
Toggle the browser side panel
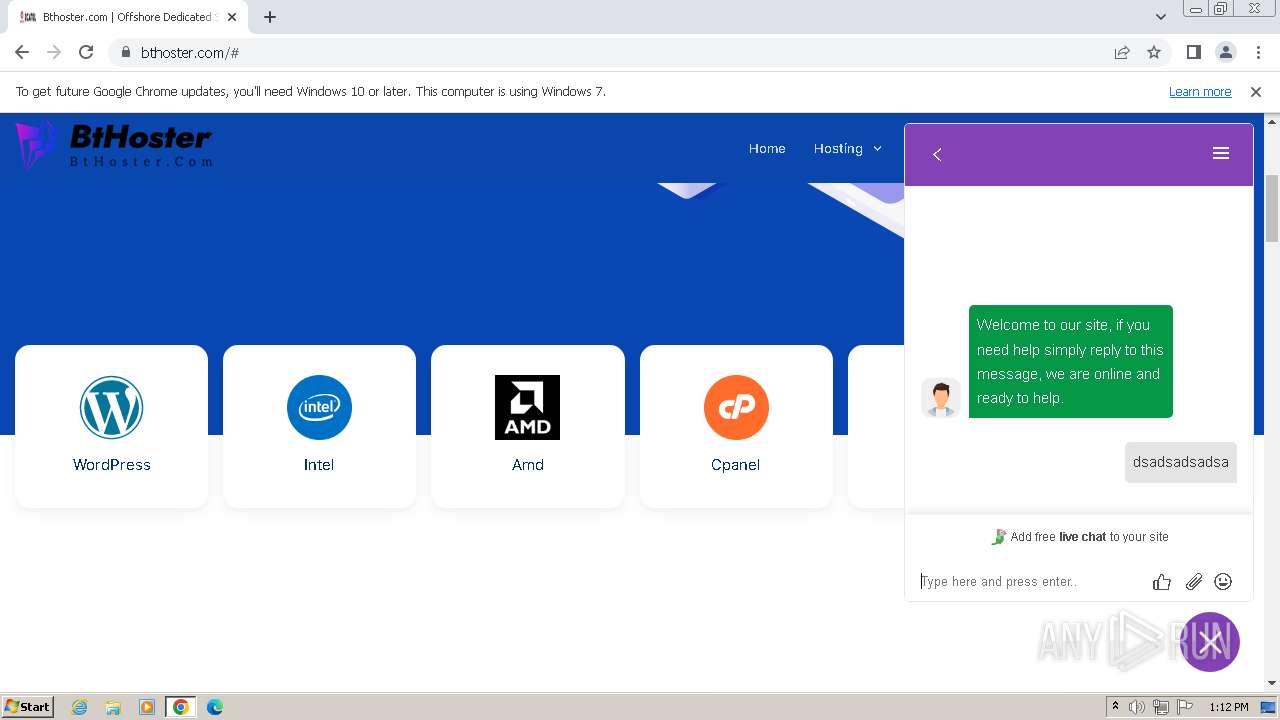click(1193, 52)
